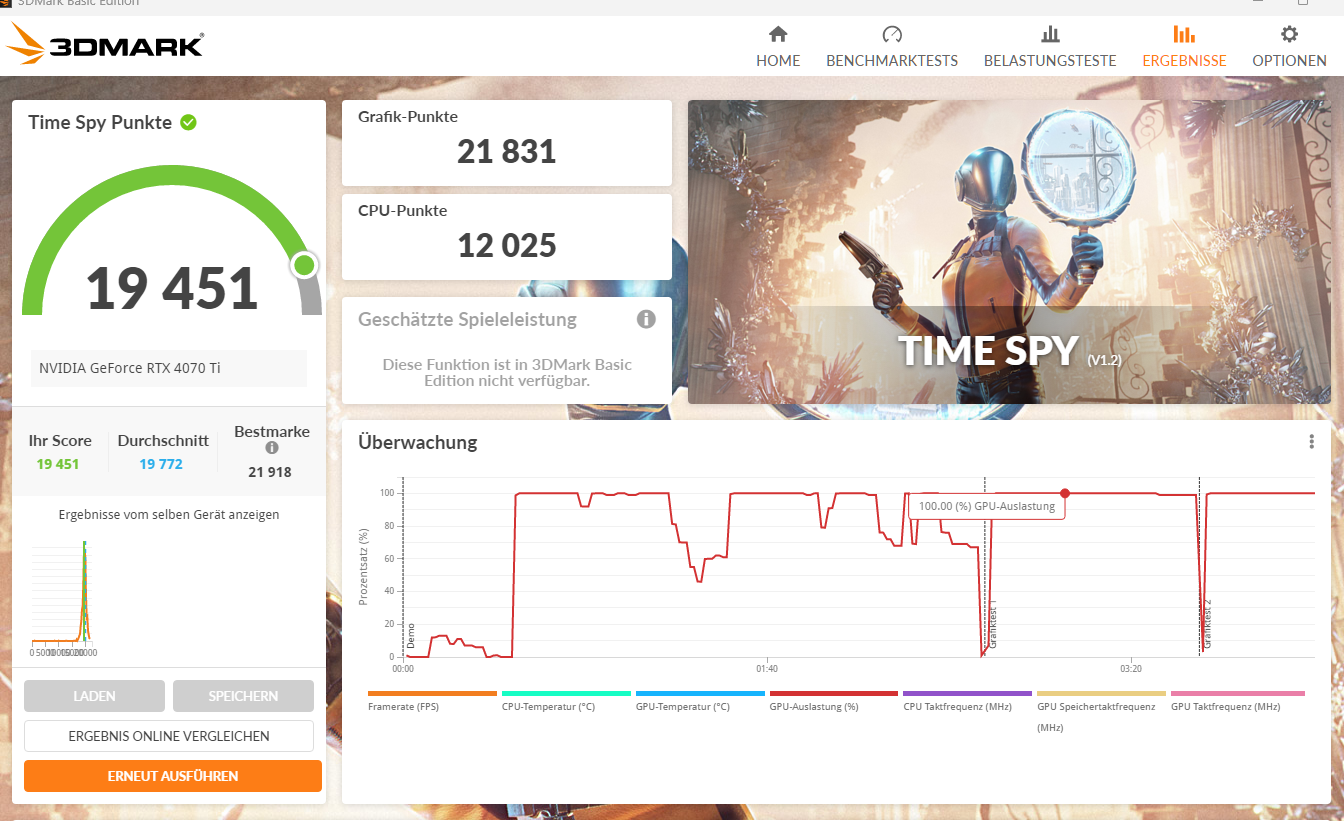This screenshot has width=1344, height=821.
Task: Toggle GPU Speichertaktfrequenz (MHz) legend entry
Action: 1101,711
